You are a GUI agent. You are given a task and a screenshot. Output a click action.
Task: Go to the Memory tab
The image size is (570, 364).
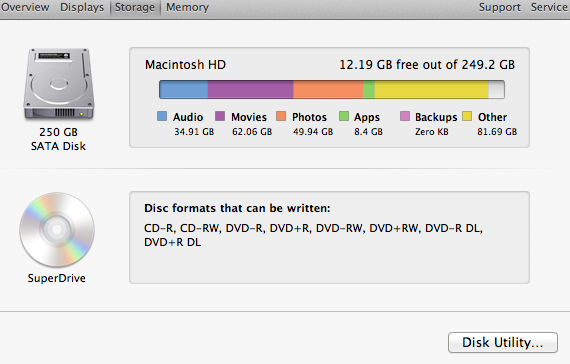tap(187, 7)
